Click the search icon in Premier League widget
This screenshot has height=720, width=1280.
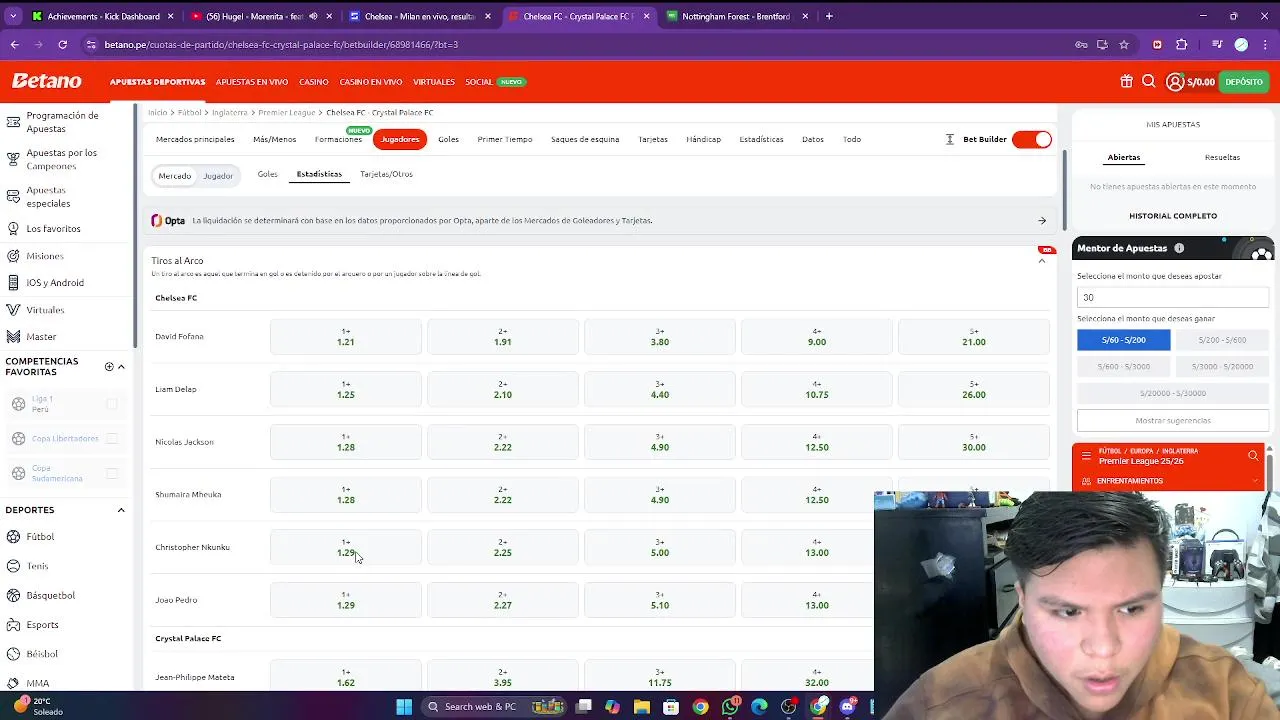[x=1253, y=456]
